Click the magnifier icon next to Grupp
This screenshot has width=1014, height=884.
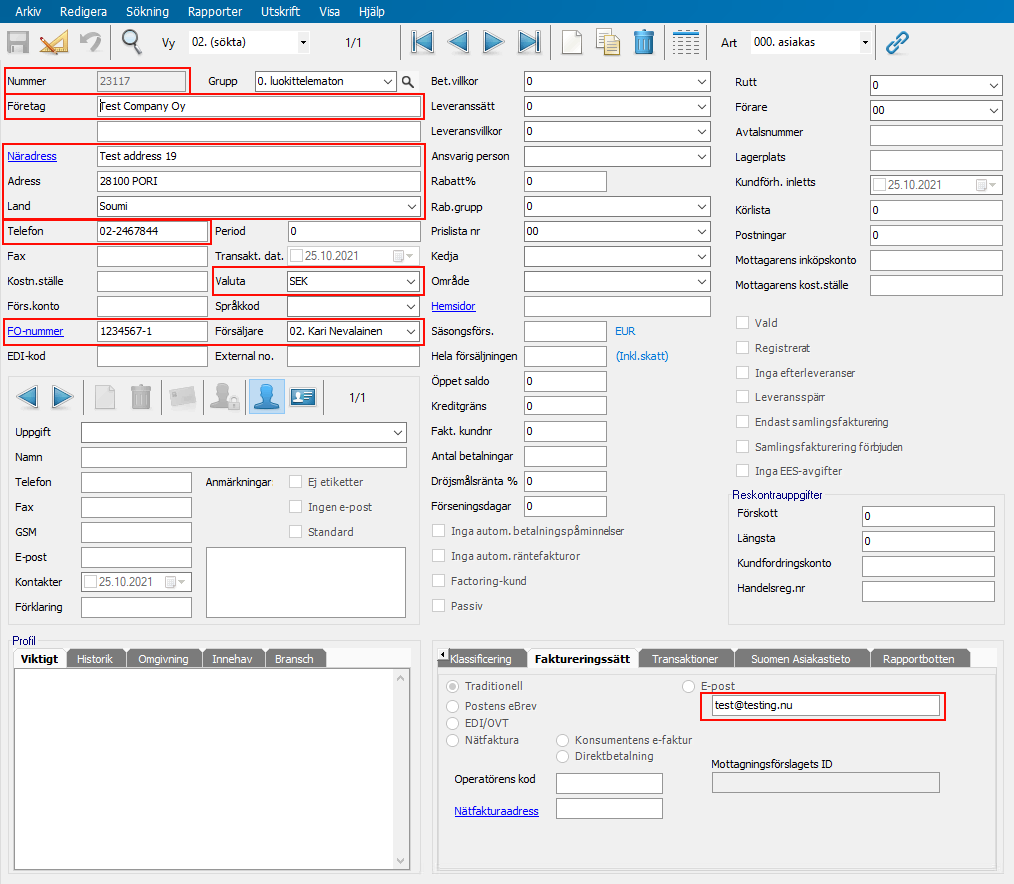[408, 82]
